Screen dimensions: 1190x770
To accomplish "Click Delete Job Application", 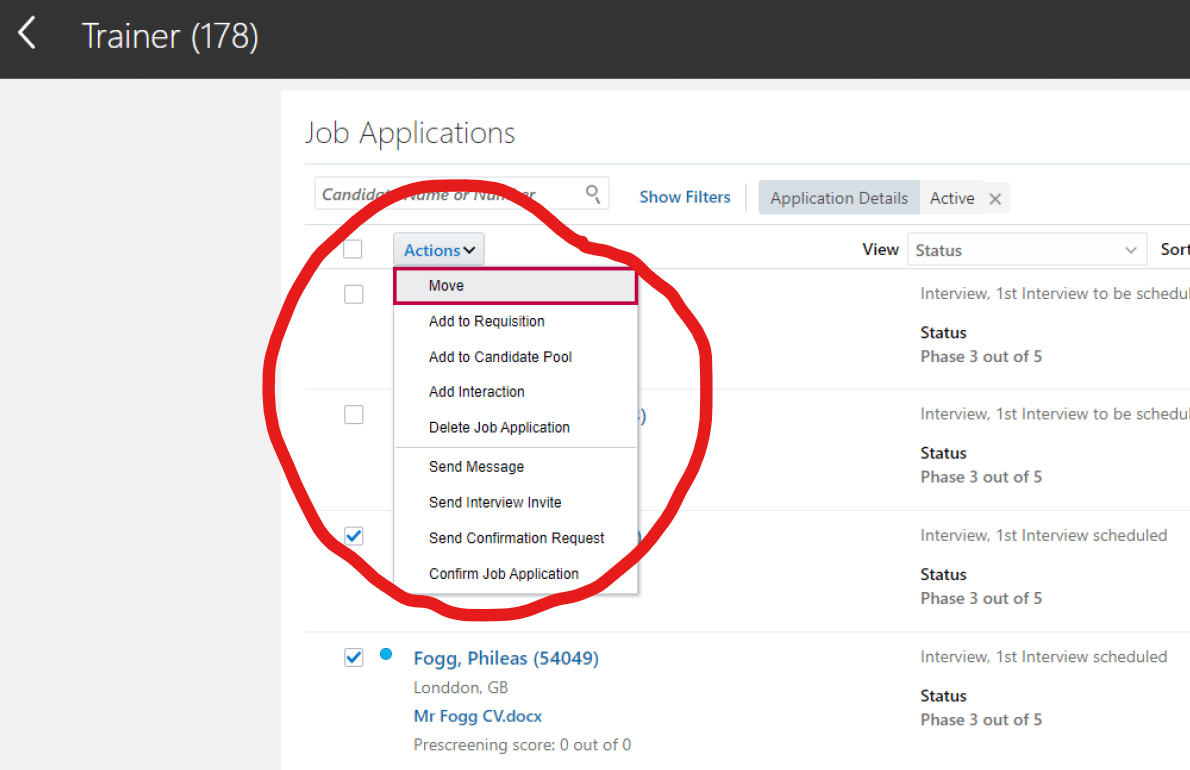I will [x=499, y=427].
